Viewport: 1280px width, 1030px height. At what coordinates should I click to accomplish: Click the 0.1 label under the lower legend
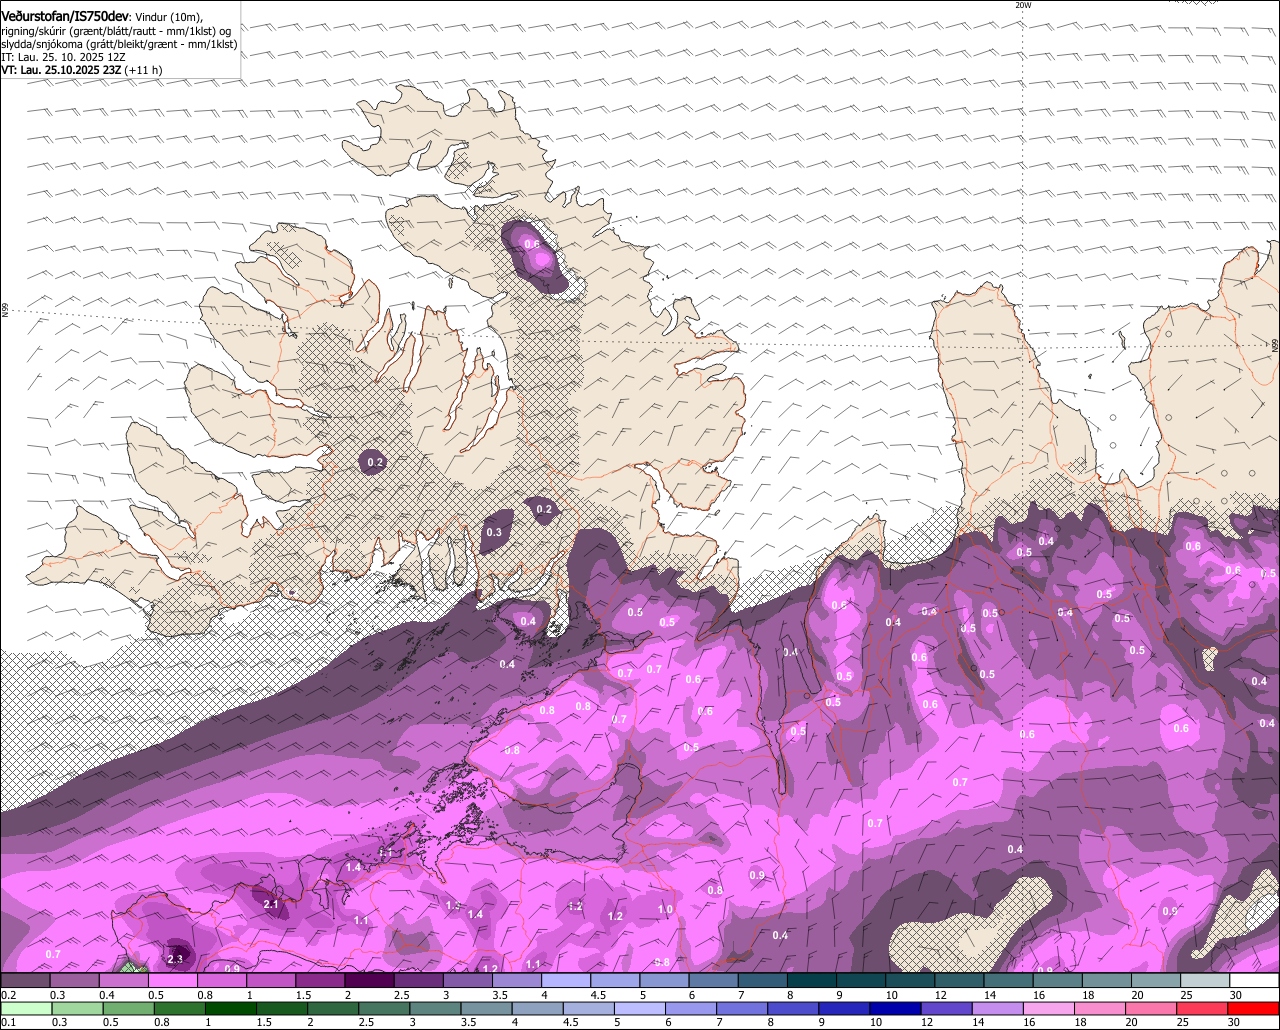point(10,1022)
